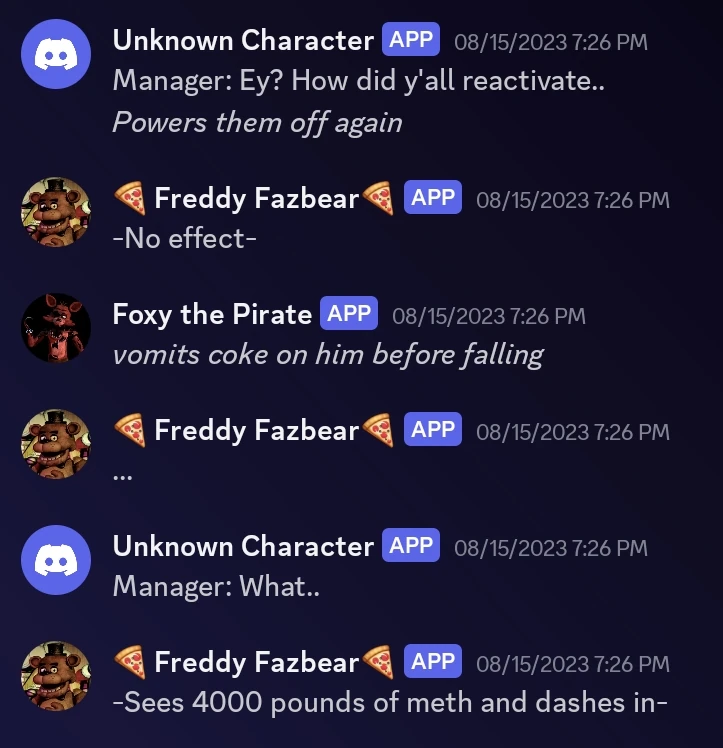The image size is (723, 748).
Task: Click Freddy Fazbear's avatar beside the "-No effect-" message
Action: pyautogui.click(x=55, y=212)
